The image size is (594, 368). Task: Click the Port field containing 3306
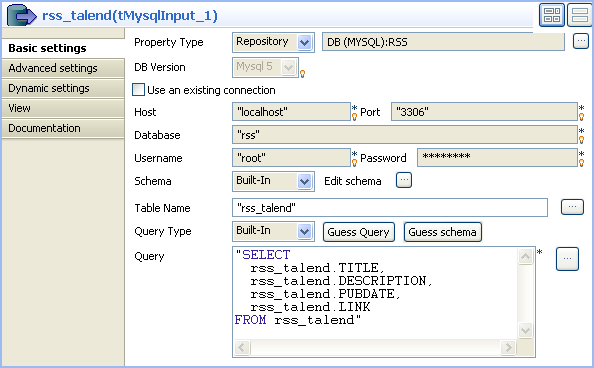pyautogui.click(x=484, y=112)
